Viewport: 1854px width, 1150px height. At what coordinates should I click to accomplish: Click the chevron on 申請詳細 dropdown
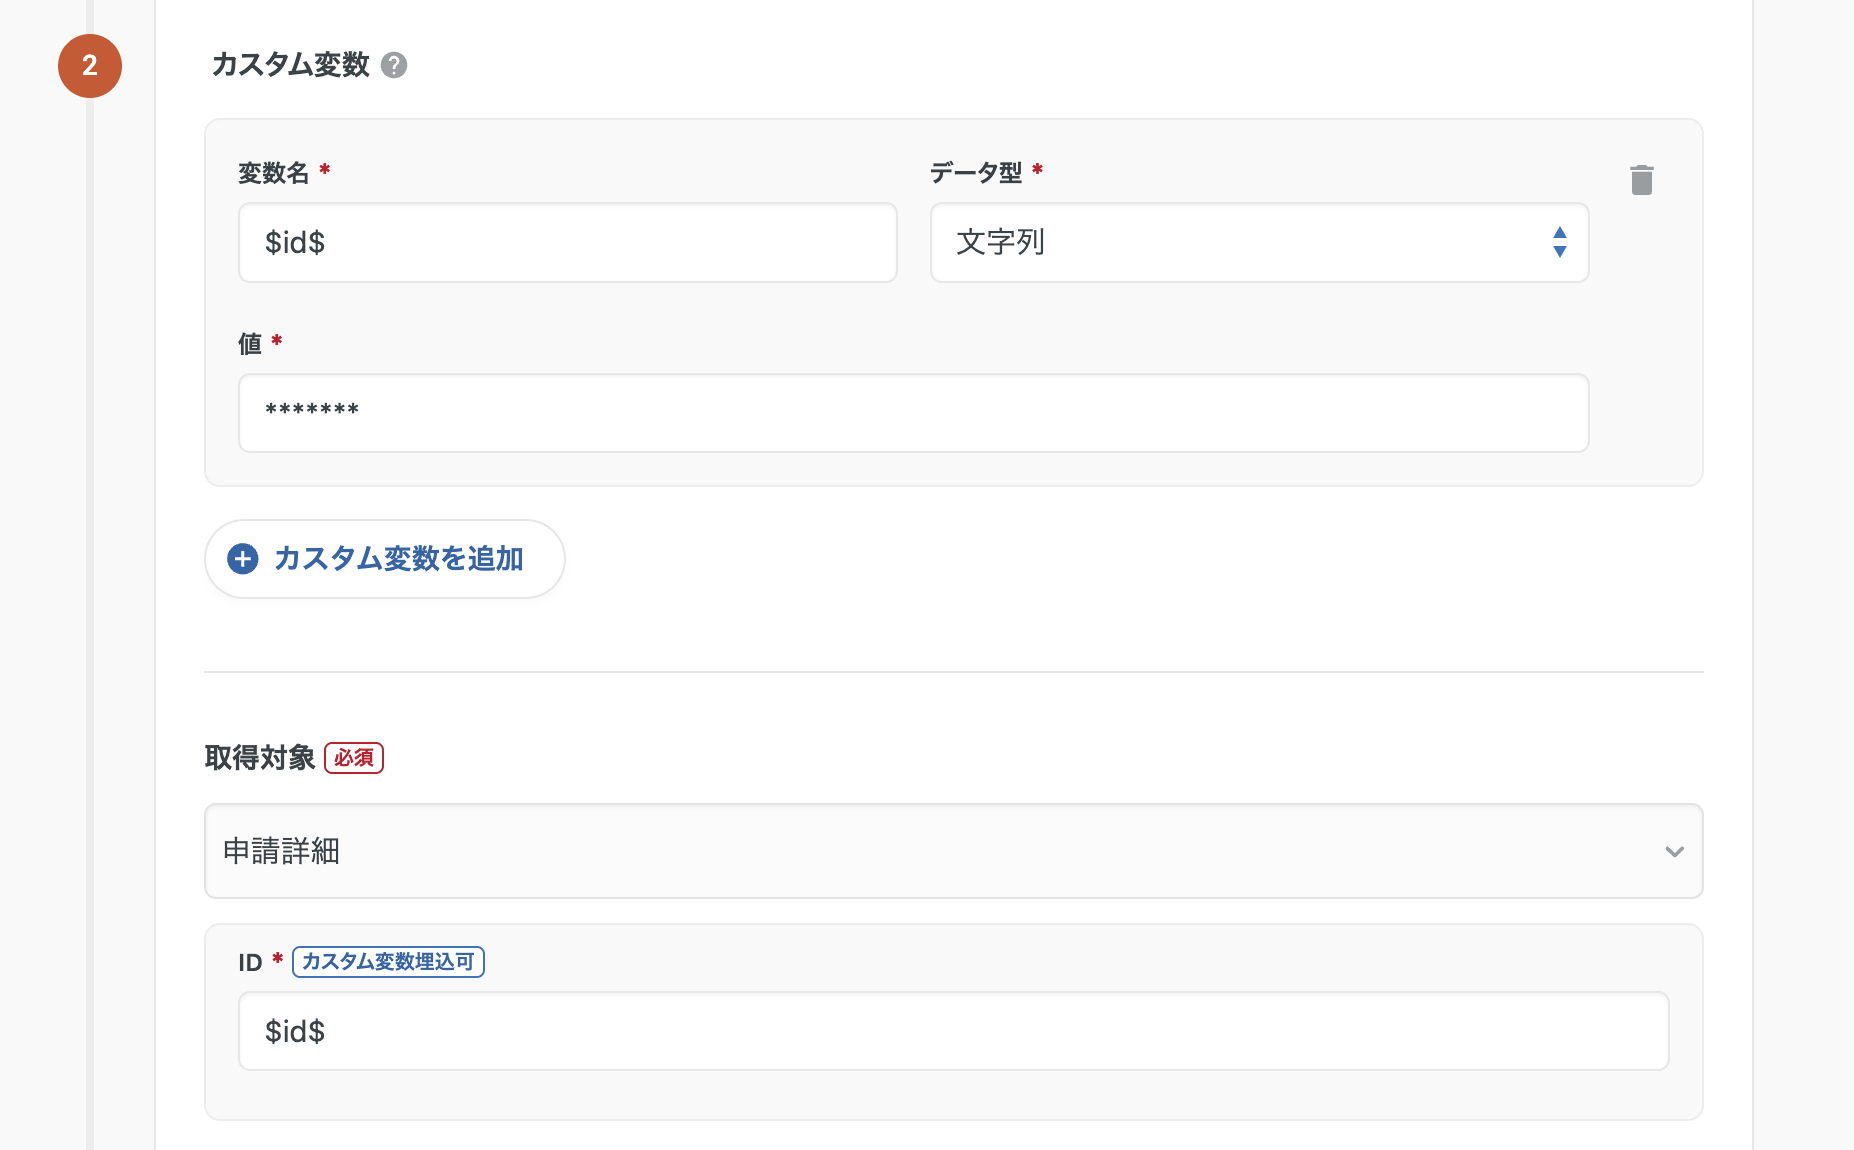[1674, 852]
